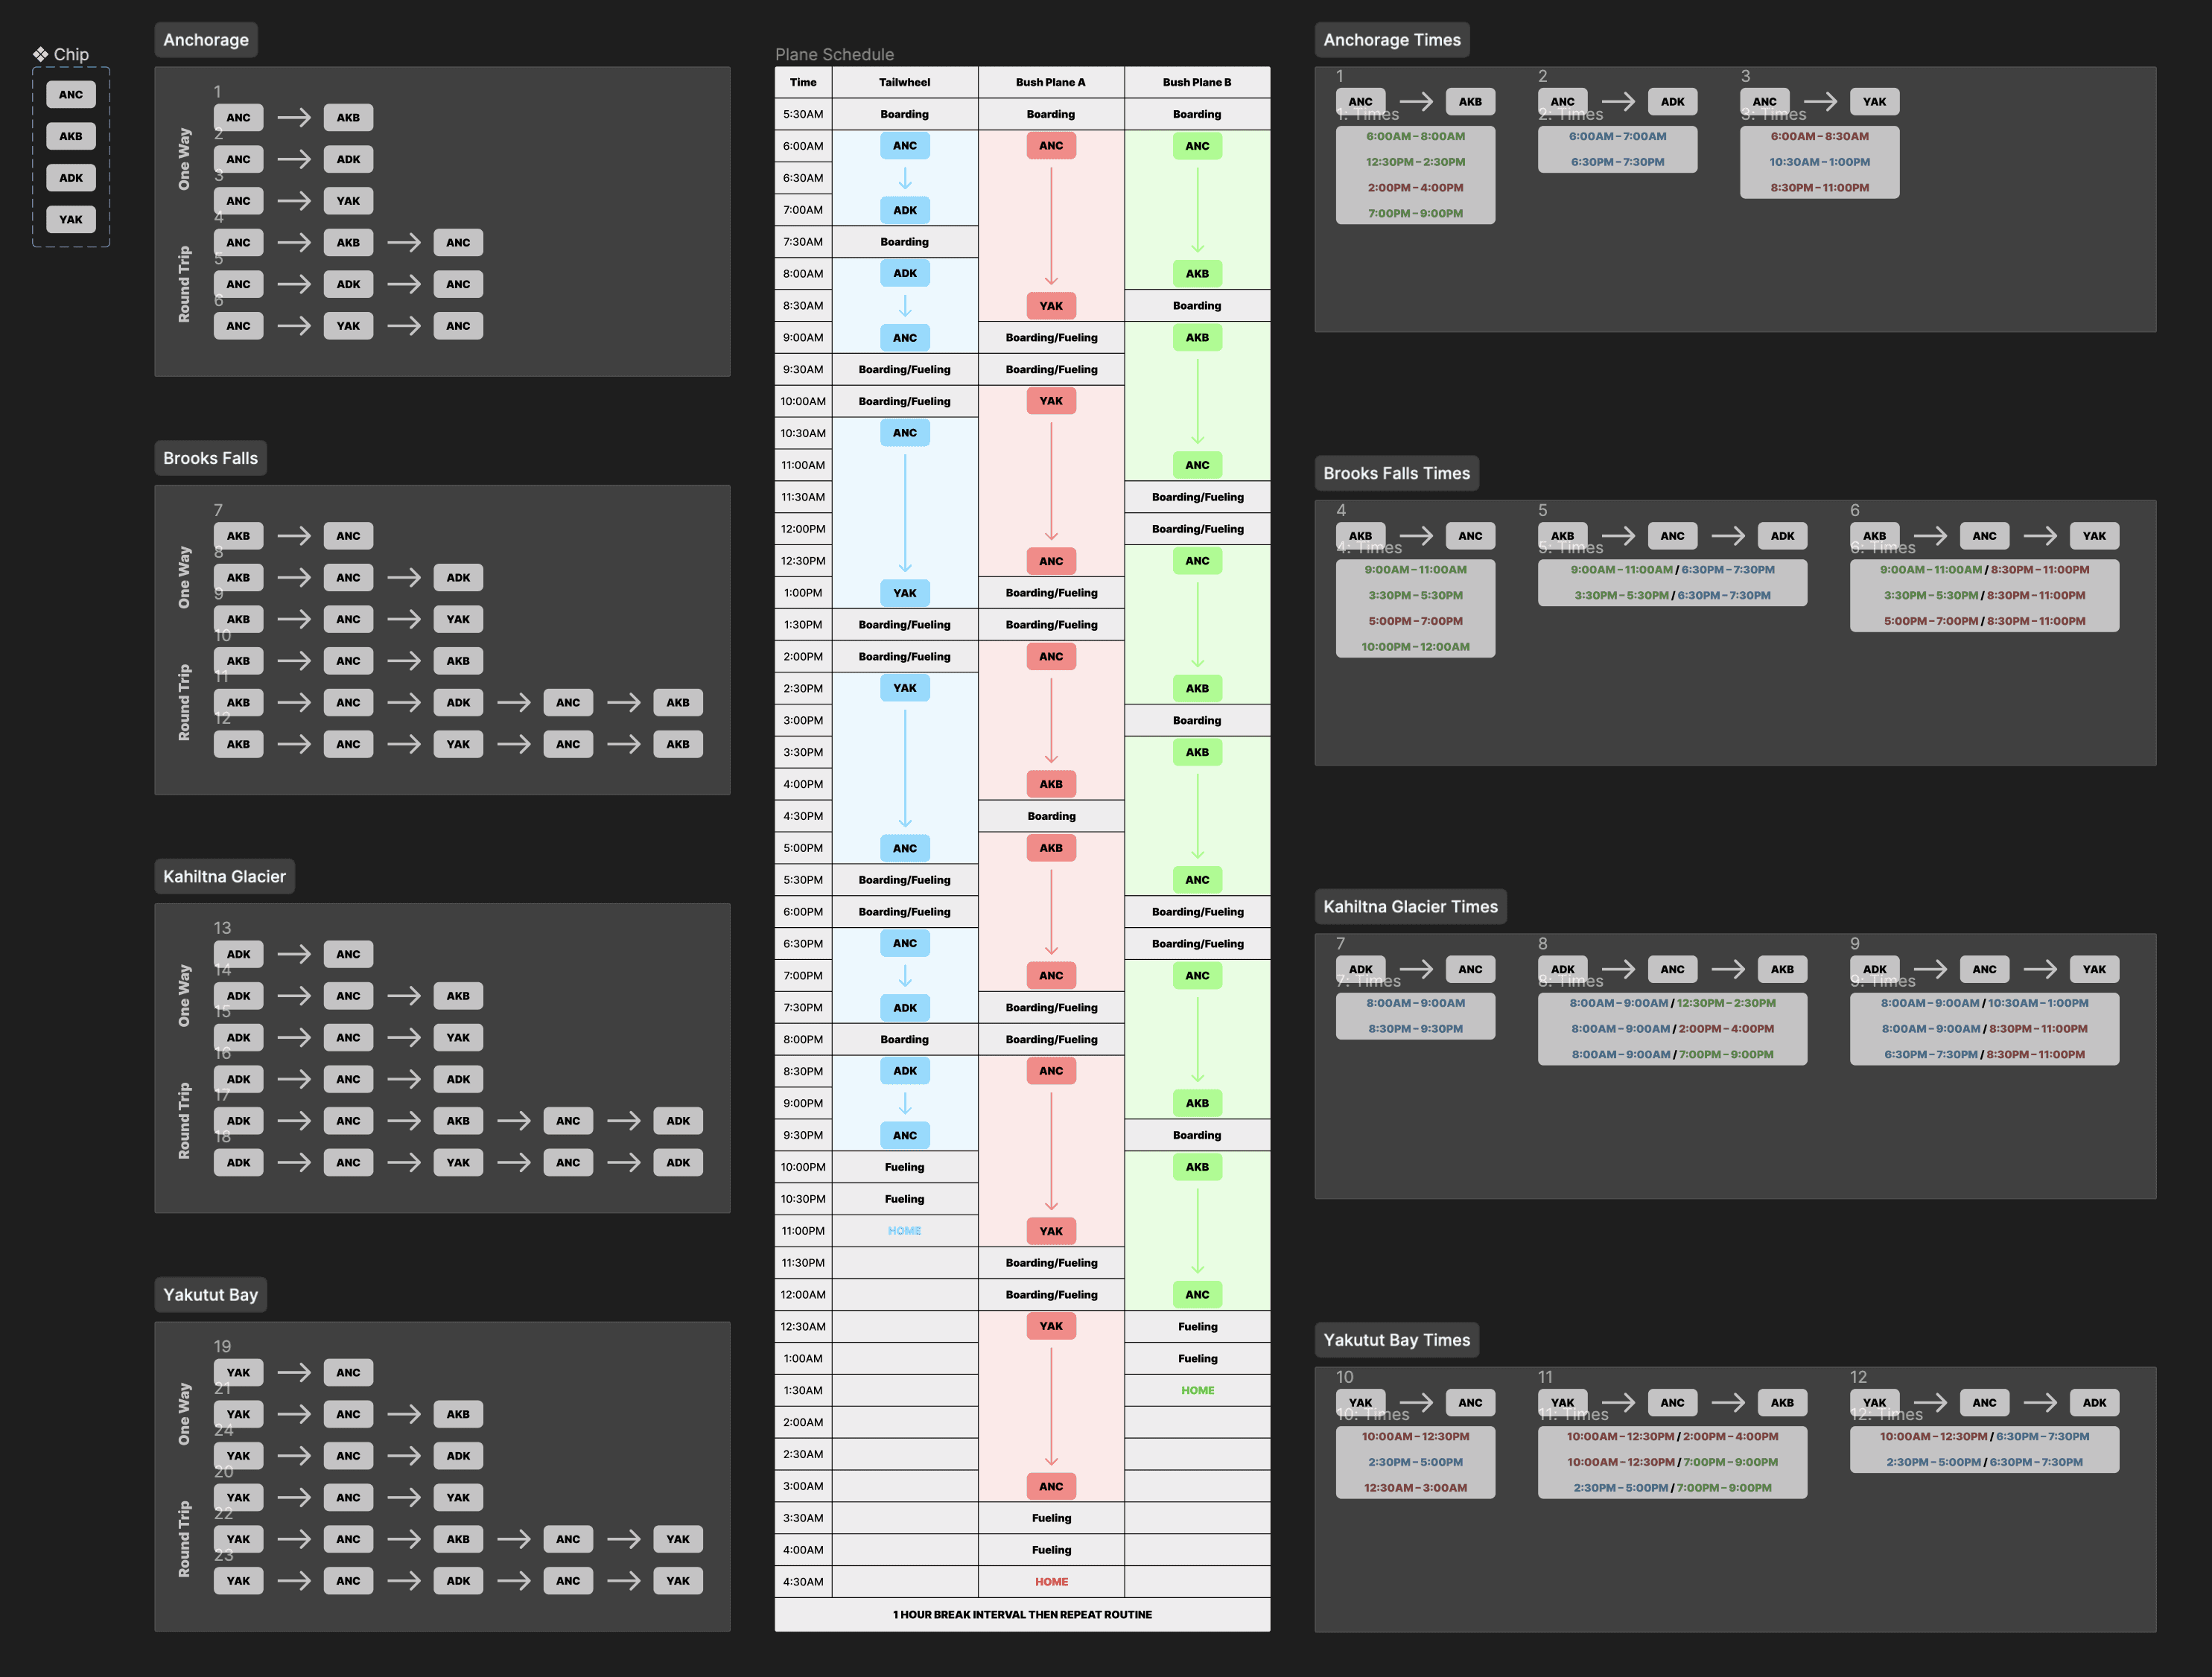Click '6:00AM–7:00AM' in Anchorage Times route 2
Image resolution: width=2212 pixels, height=1677 pixels.
pyautogui.click(x=1617, y=136)
